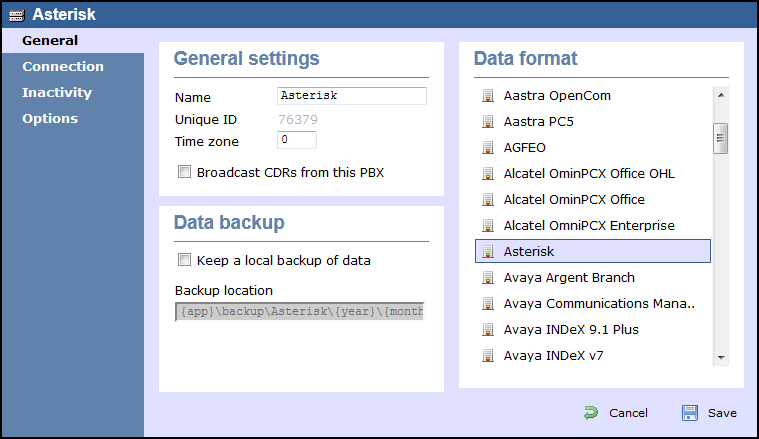Click the data format scrollbar thumb
Viewport: 759px width, 439px height.
tap(721, 138)
